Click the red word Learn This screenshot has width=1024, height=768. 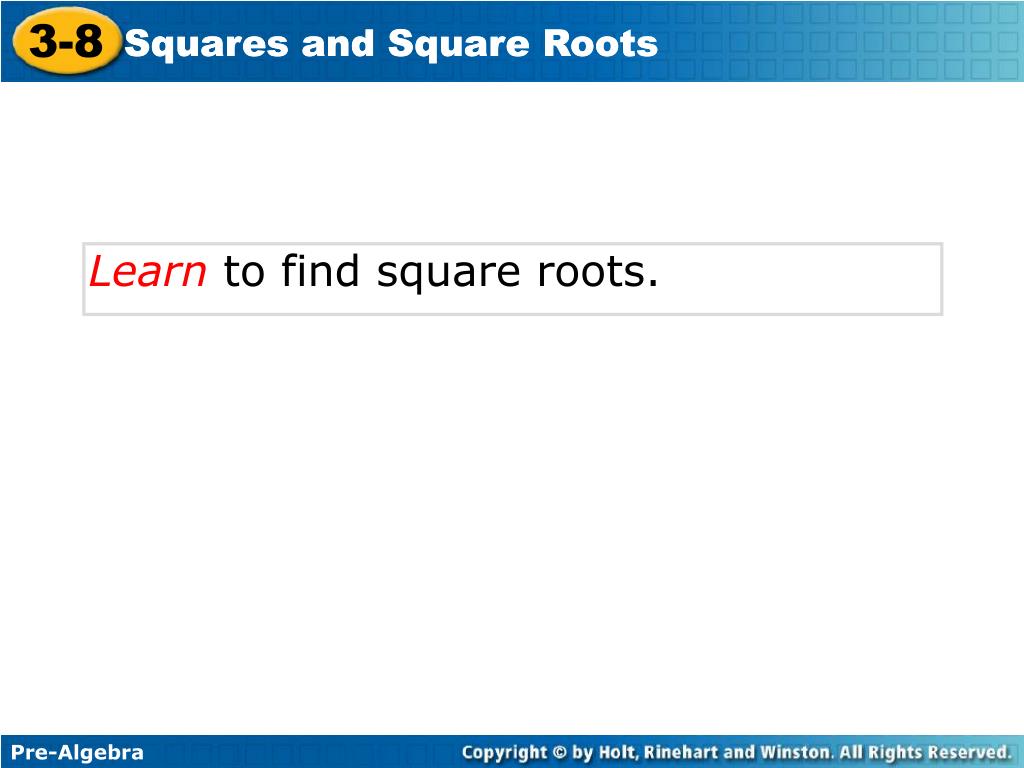tap(148, 271)
